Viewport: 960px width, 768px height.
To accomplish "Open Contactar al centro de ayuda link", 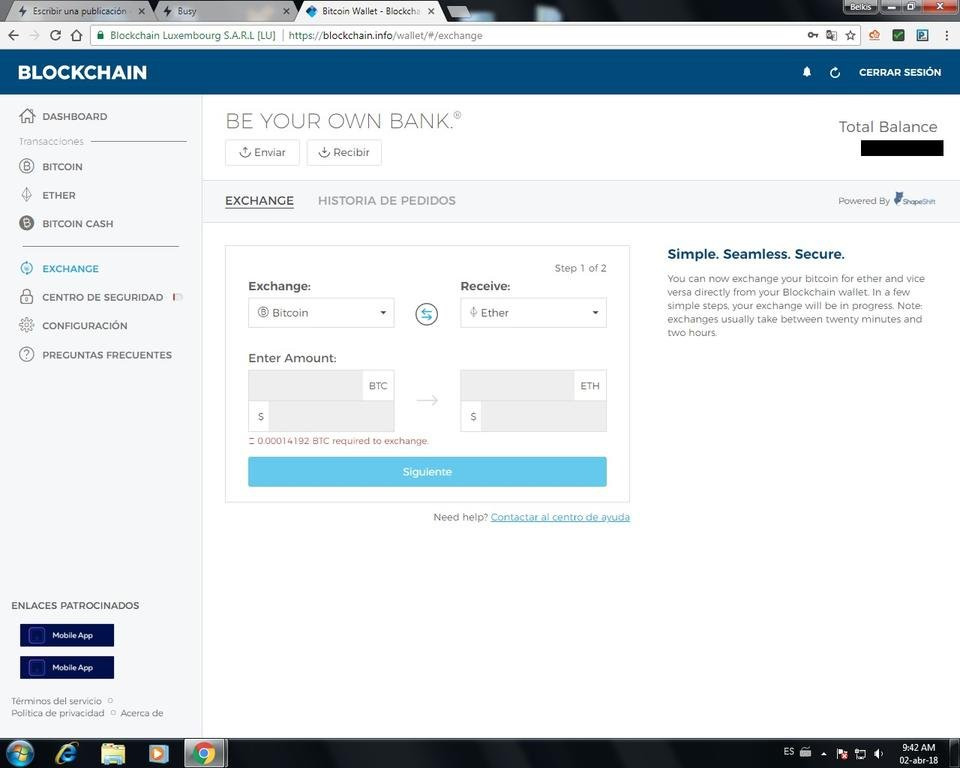I will (x=560, y=517).
